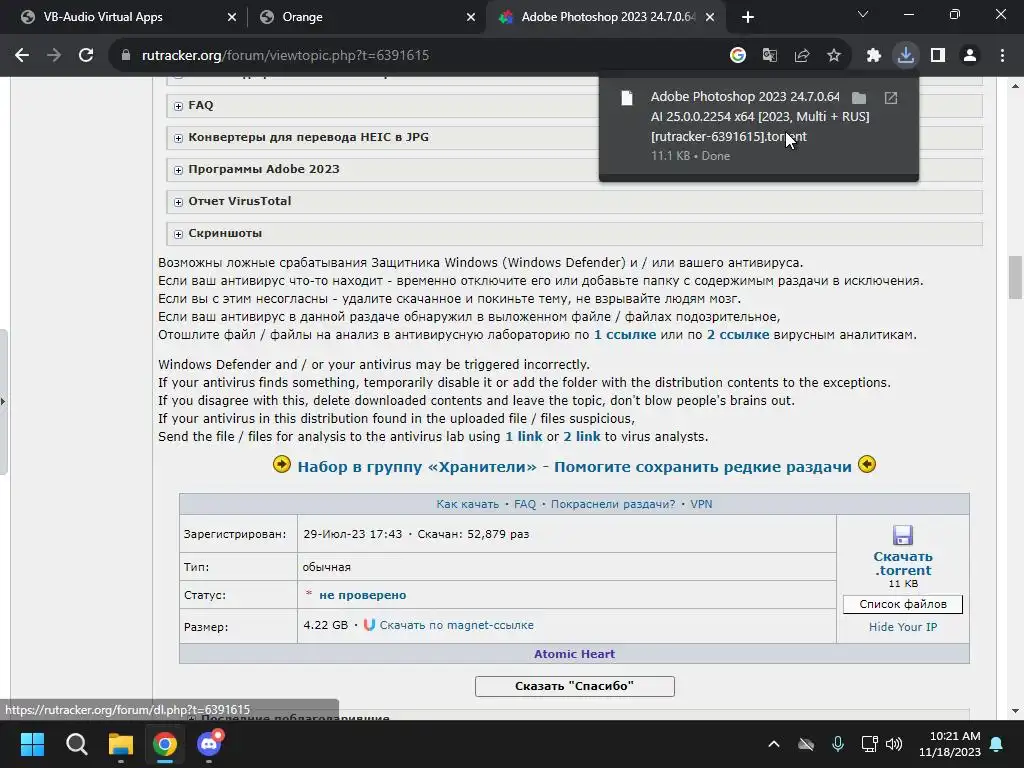Translate this page icon
The height and width of the screenshot is (768, 1024).
pyautogui.click(x=770, y=56)
